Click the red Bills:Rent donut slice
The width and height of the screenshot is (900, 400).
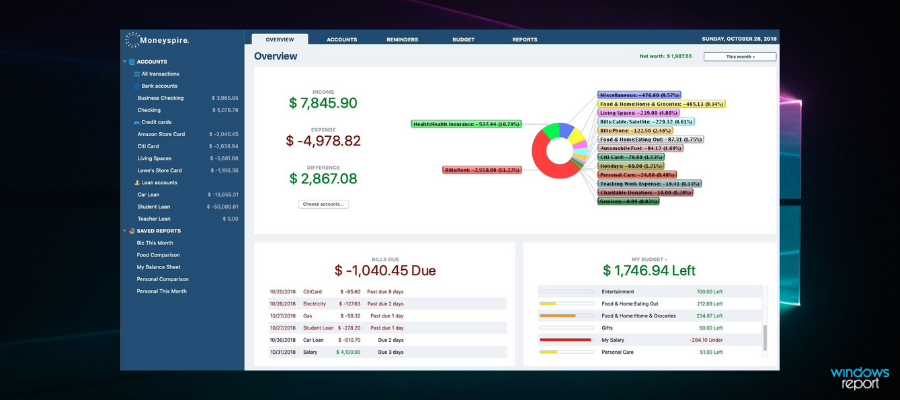point(541,161)
